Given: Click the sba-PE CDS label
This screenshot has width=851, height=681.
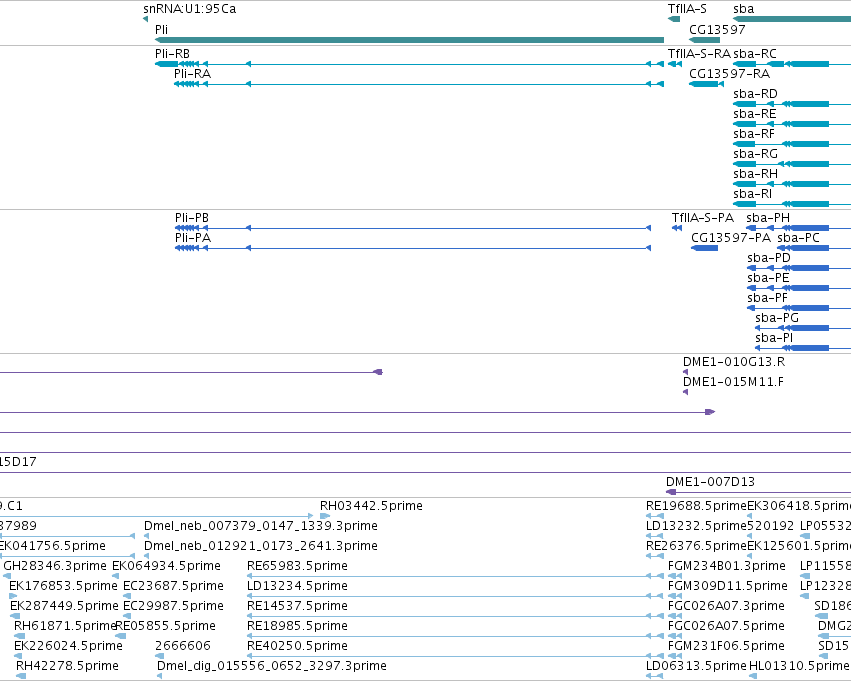Looking at the screenshot, I should click(768, 277).
